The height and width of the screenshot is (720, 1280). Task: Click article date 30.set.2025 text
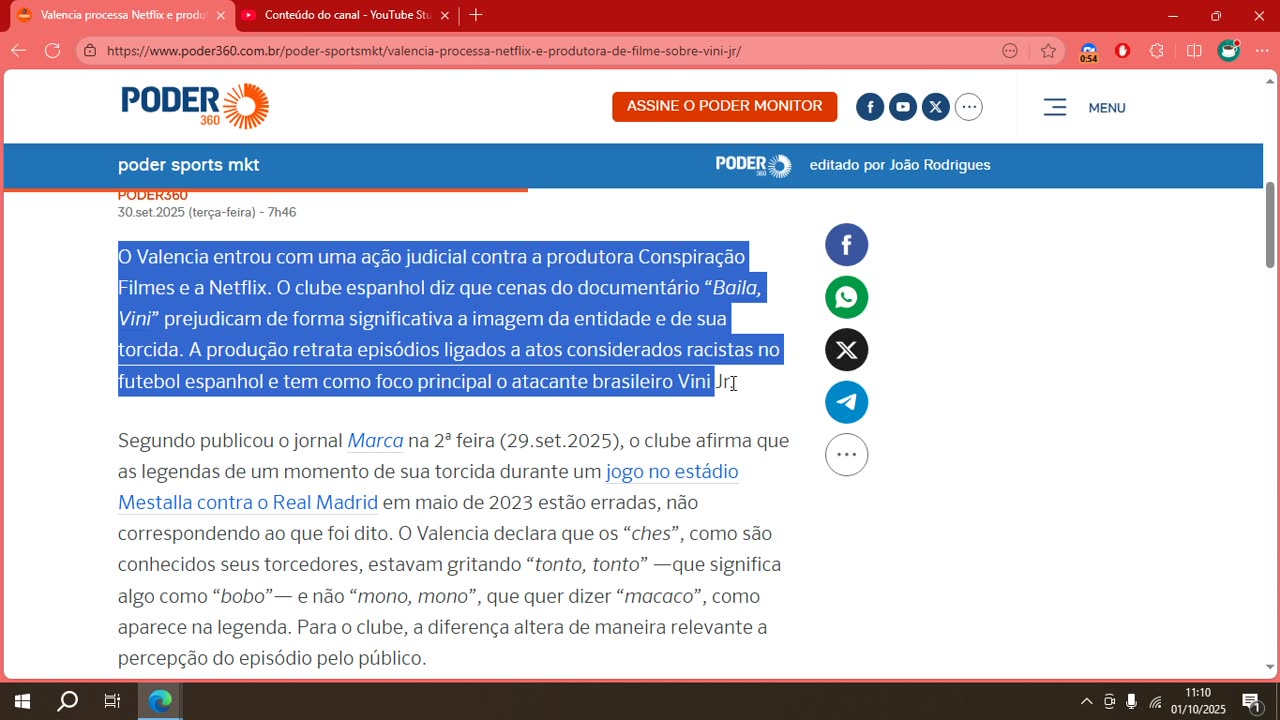click(x=207, y=213)
